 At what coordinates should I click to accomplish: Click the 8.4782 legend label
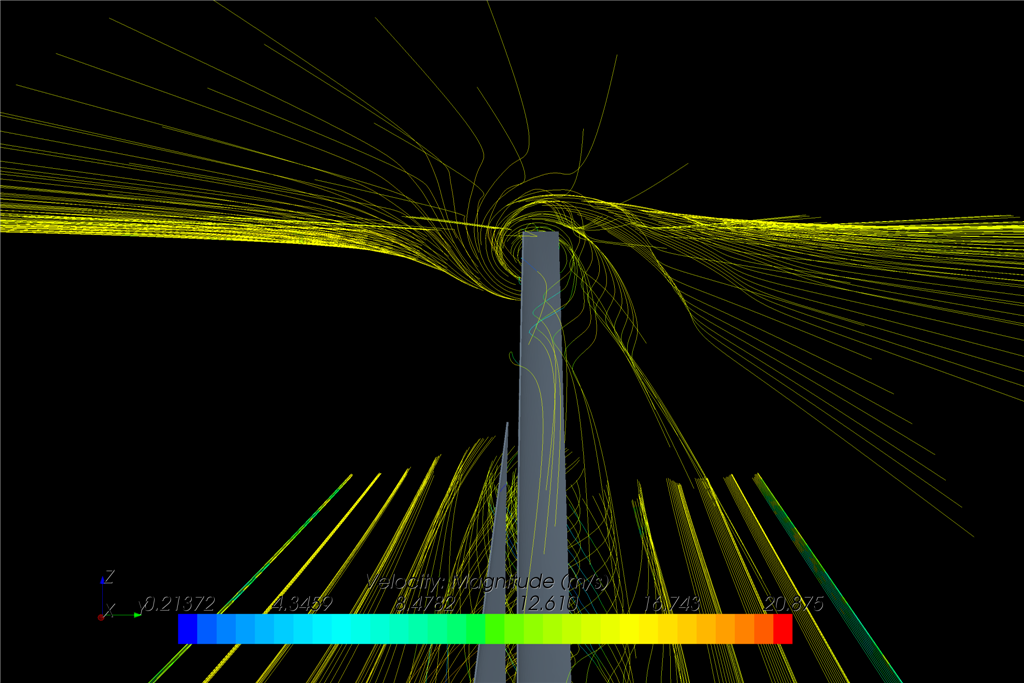[426, 604]
